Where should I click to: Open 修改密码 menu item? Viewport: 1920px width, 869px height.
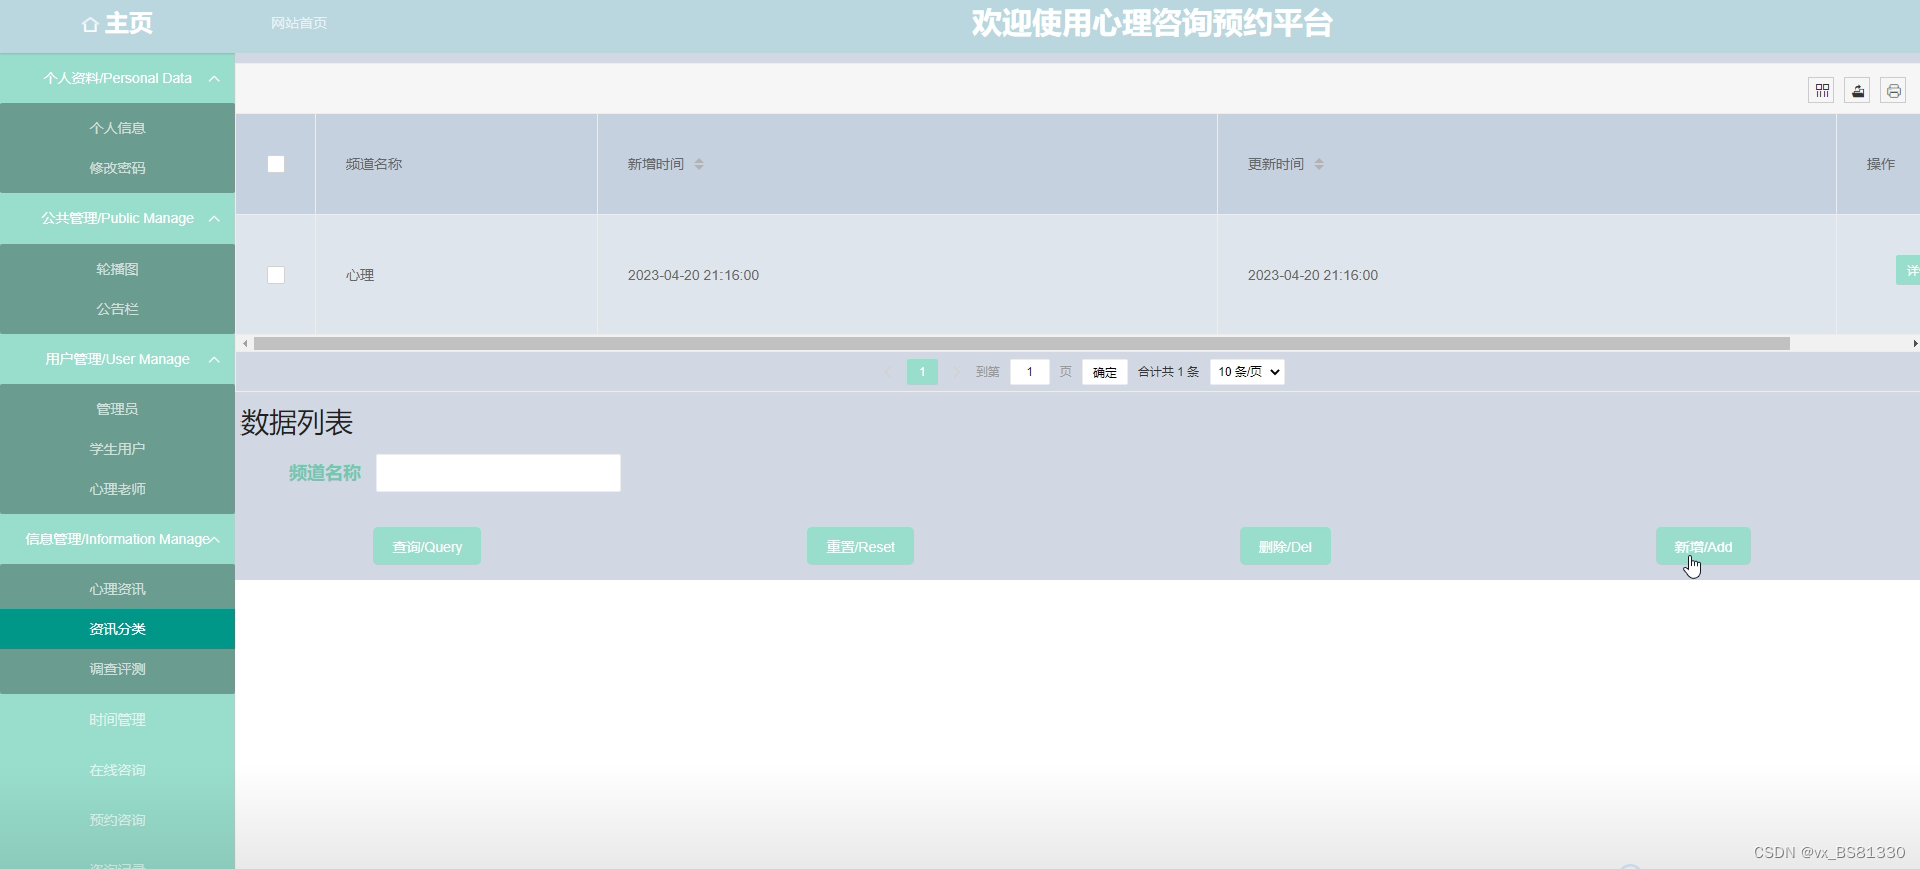(x=117, y=168)
